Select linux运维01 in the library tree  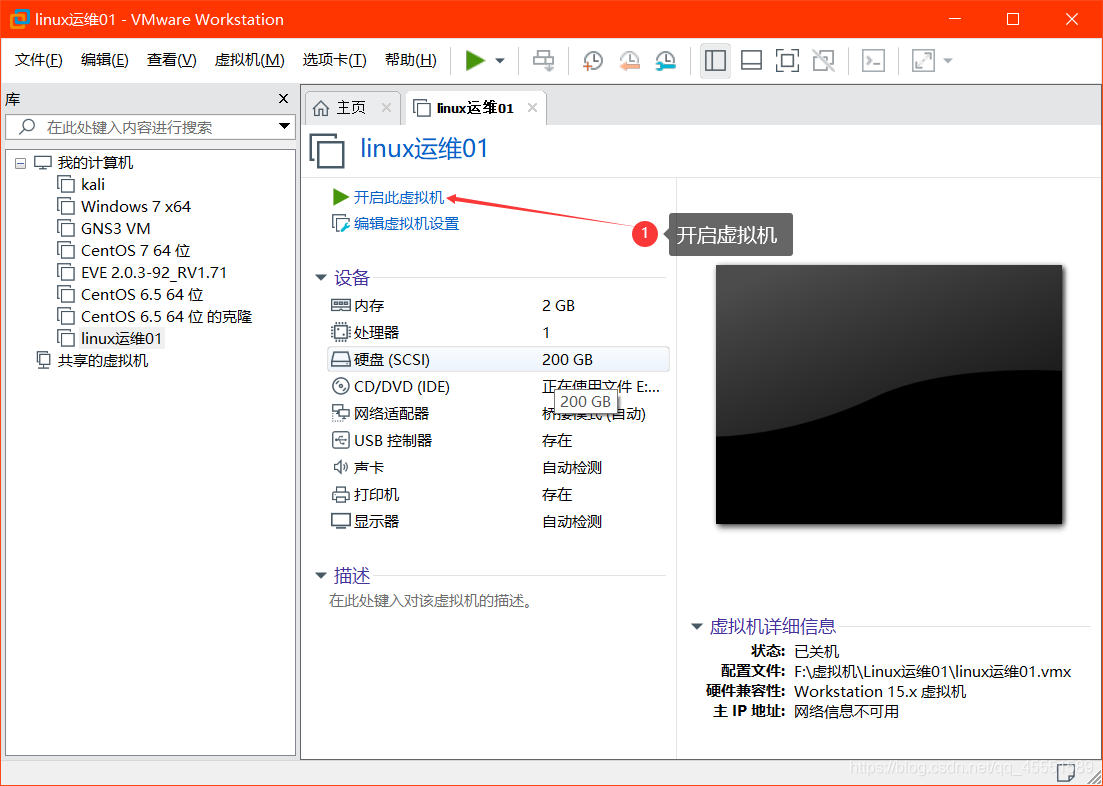click(121, 338)
